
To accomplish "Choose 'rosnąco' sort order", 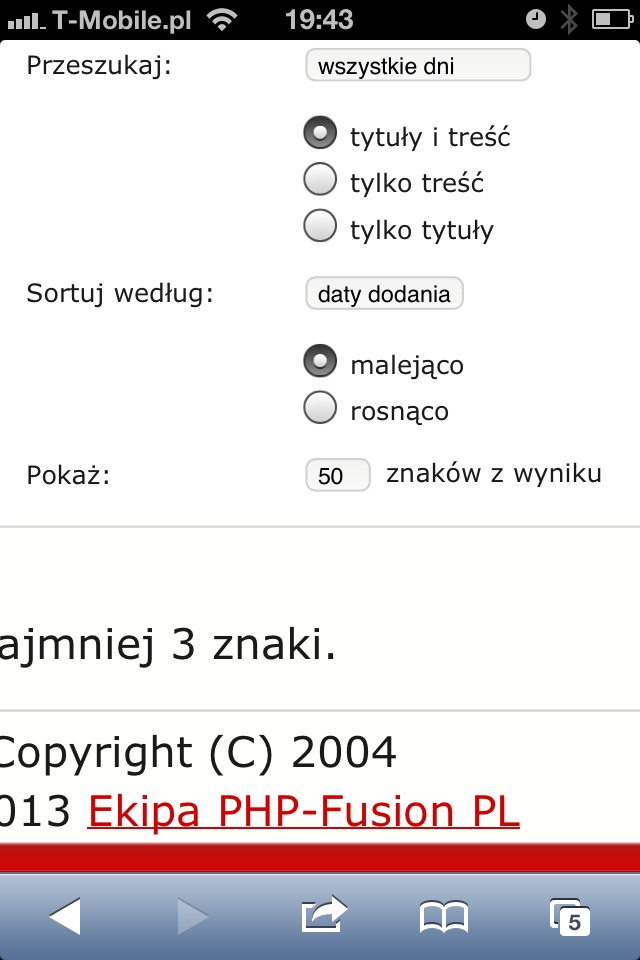I will pos(320,407).
